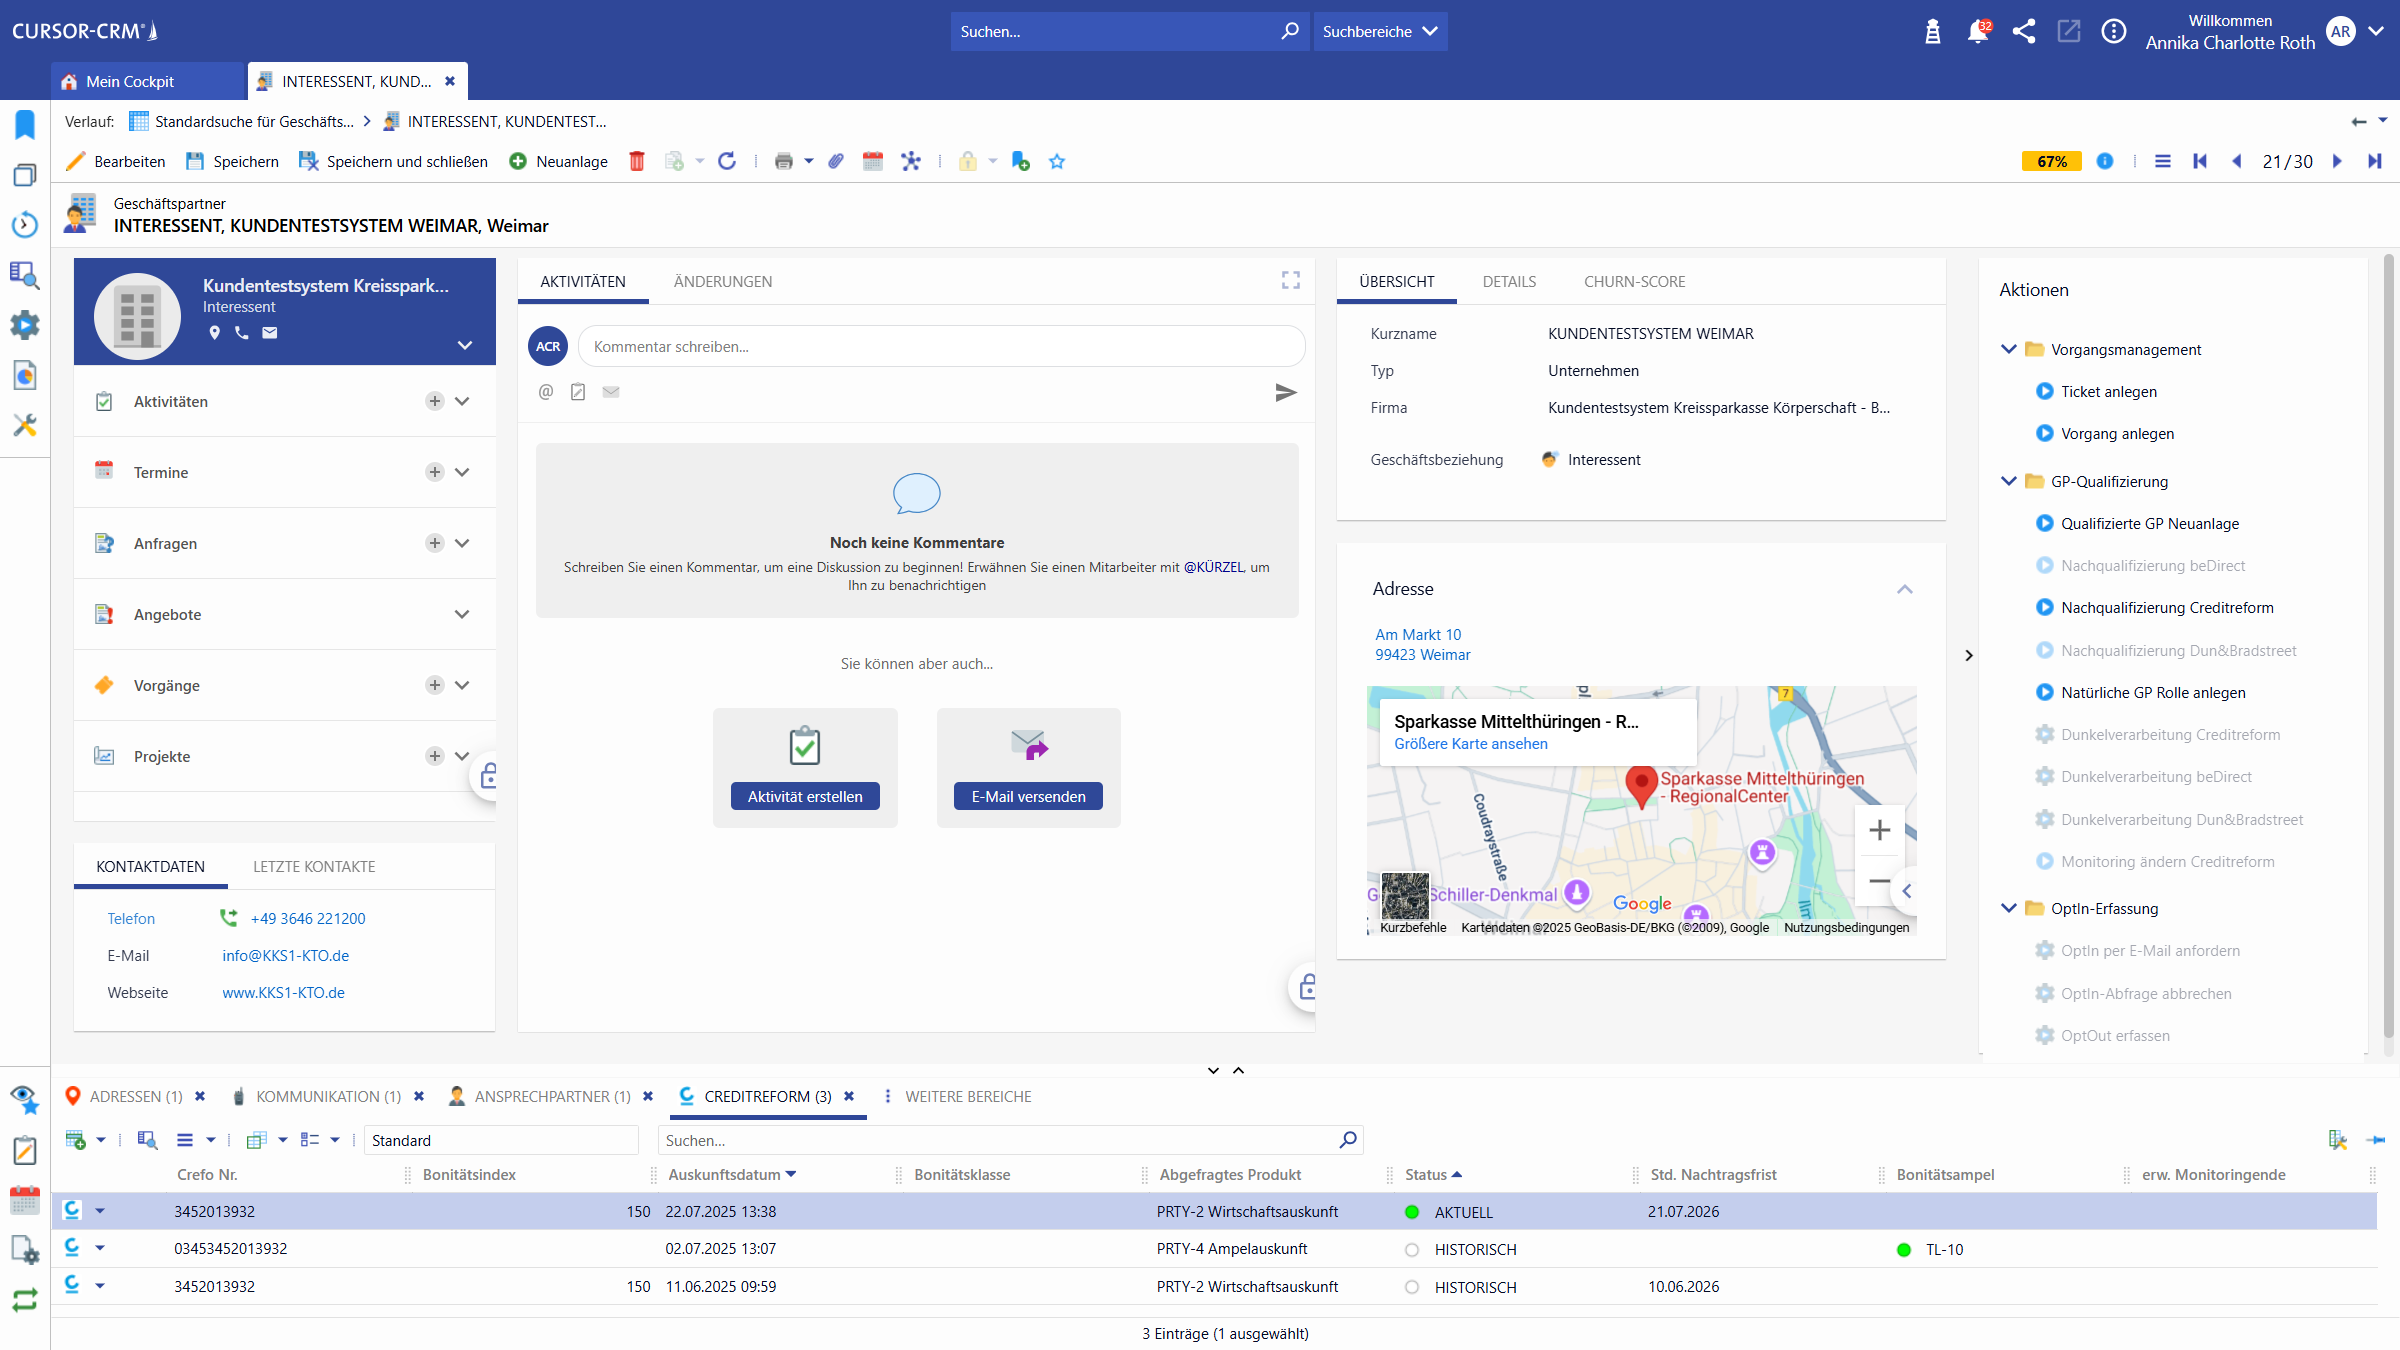This screenshot has height=1350, width=2400.
Task: Sort by Auskunftsdatum column header
Action: click(725, 1174)
